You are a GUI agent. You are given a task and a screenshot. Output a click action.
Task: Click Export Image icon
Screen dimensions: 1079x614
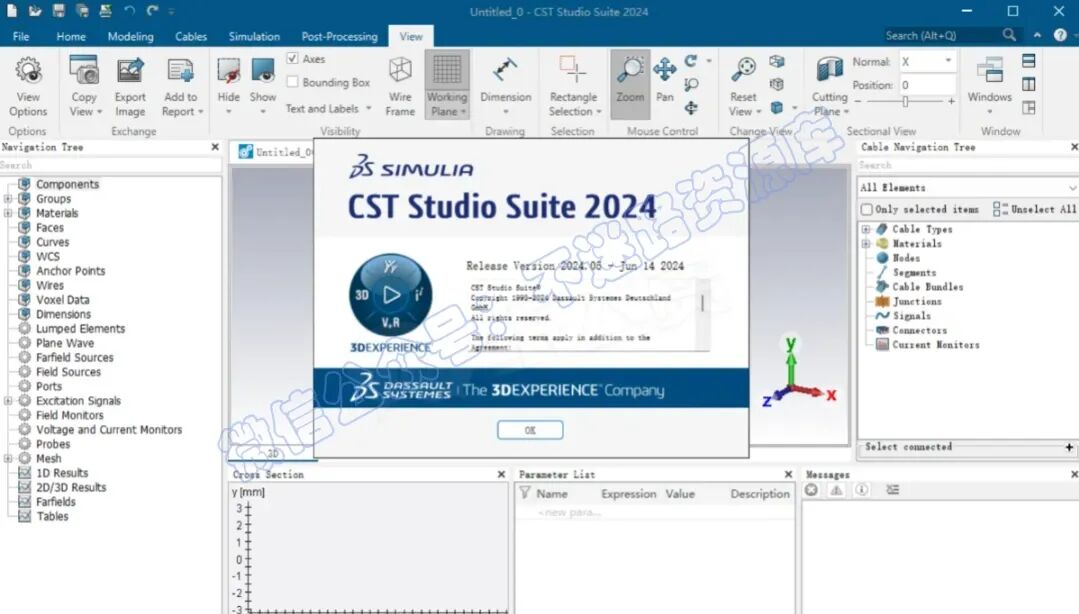(130, 71)
